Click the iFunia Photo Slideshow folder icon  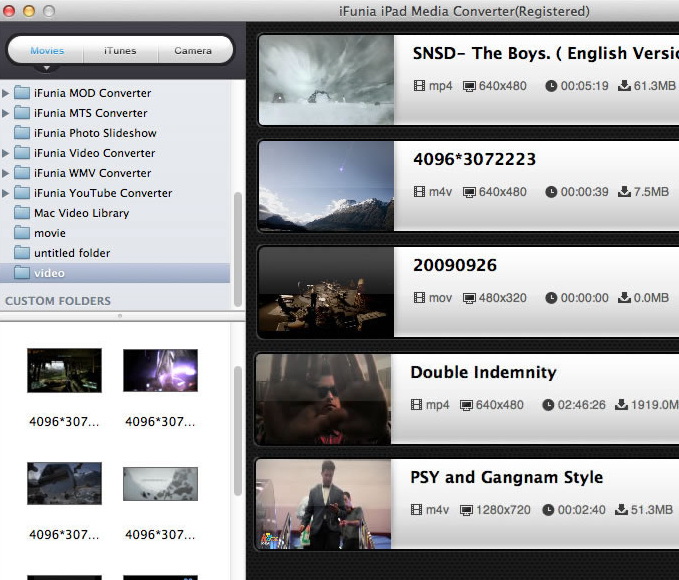click(22, 133)
